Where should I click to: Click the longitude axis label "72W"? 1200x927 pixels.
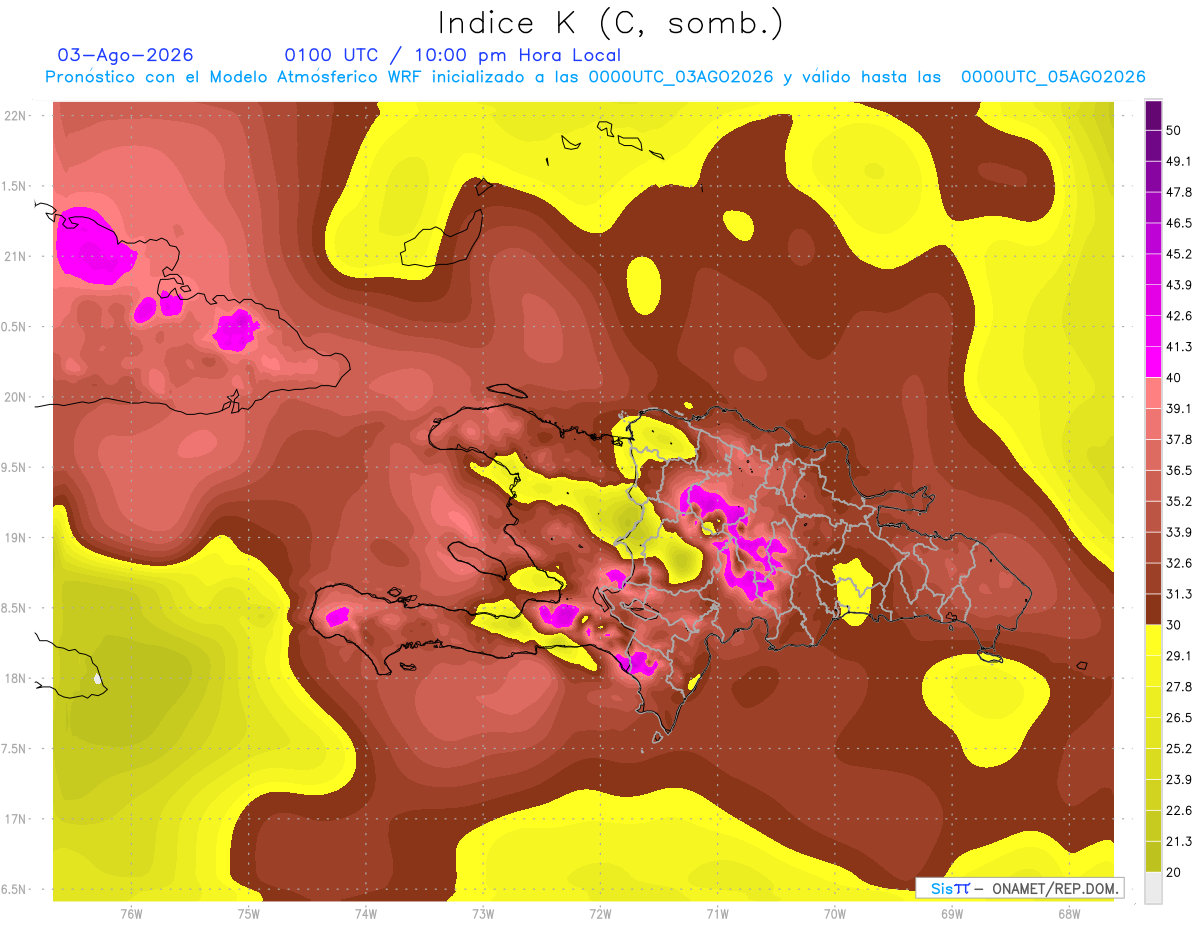click(x=600, y=913)
